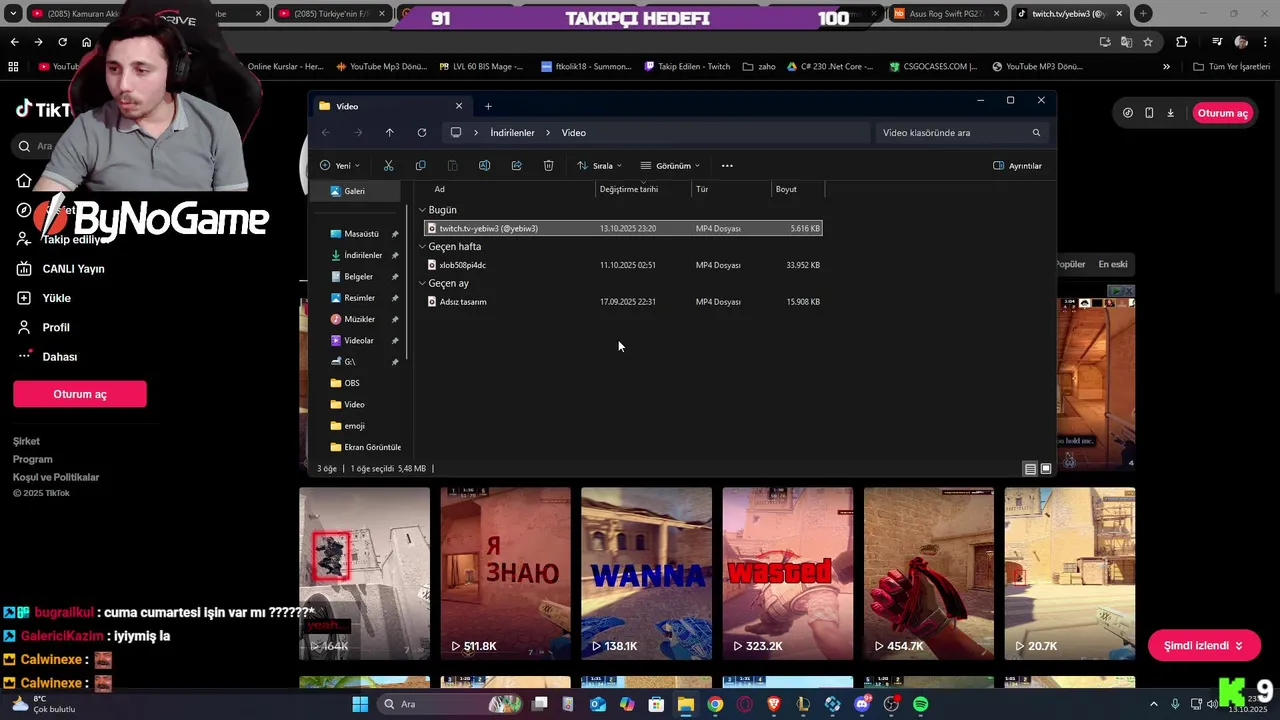Open the Görünüm view dropdown
1280x720 pixels.
[670, 165]
